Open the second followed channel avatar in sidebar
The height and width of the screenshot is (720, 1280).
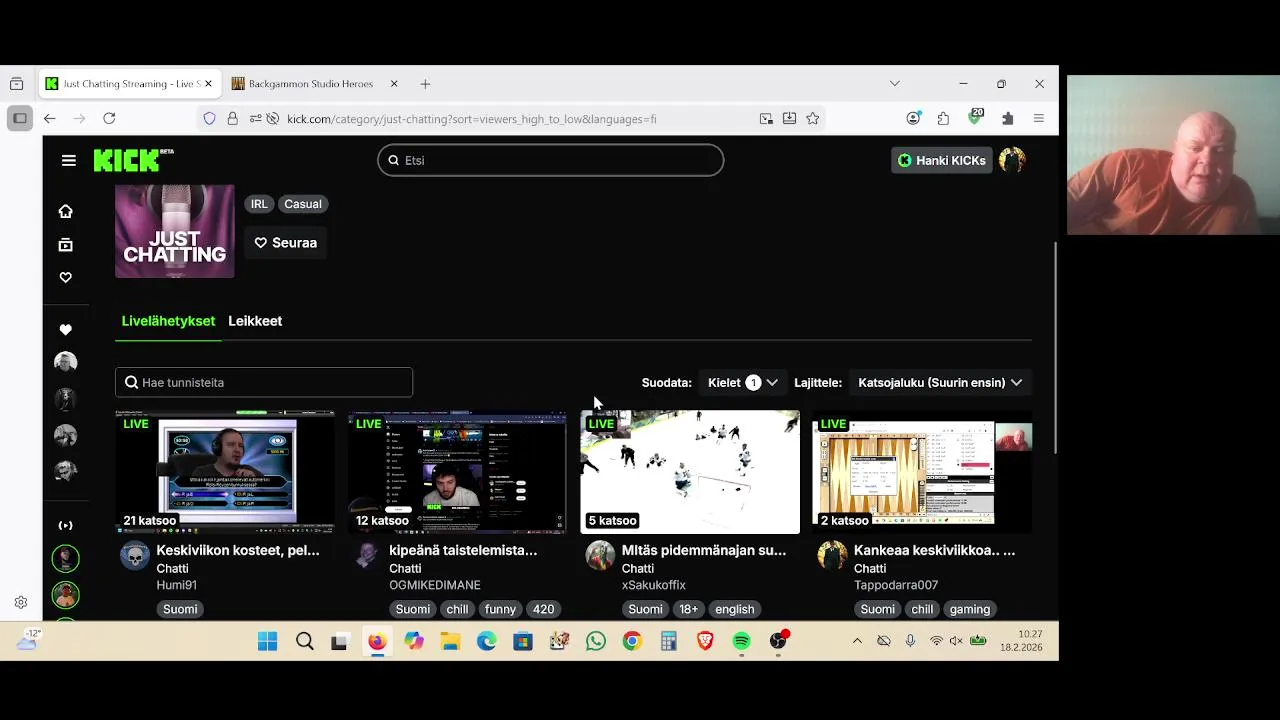point(65,399)
